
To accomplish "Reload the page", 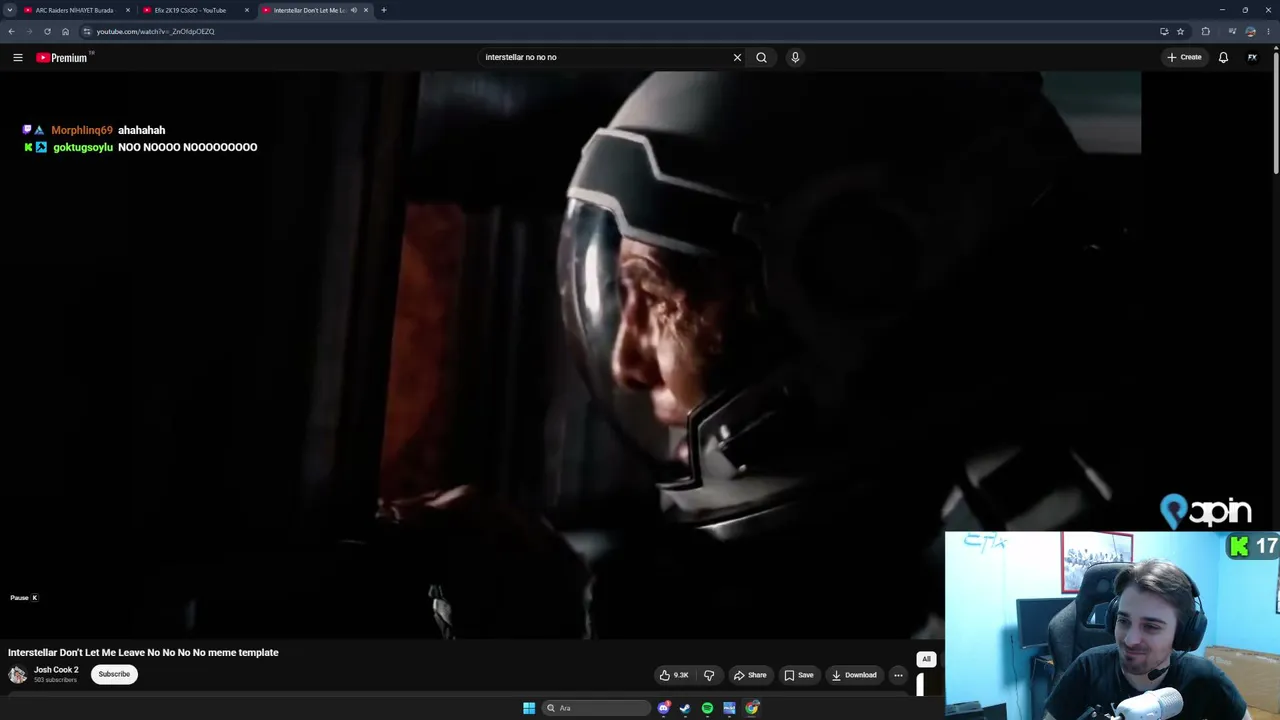I will [x=47, y=31].
